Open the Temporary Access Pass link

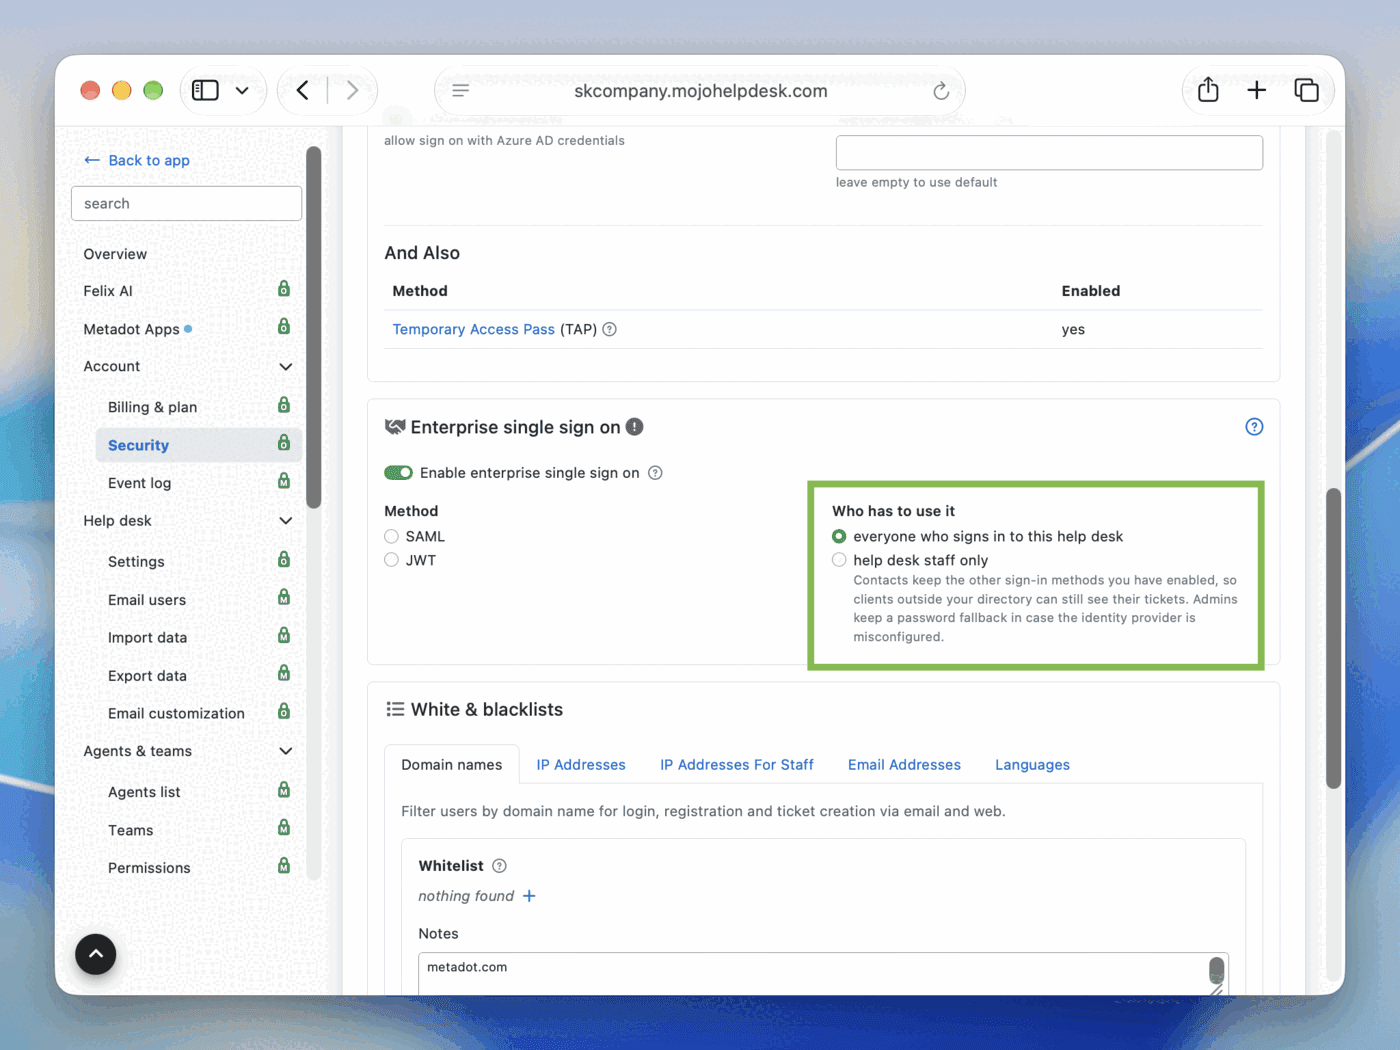point(473,329)
